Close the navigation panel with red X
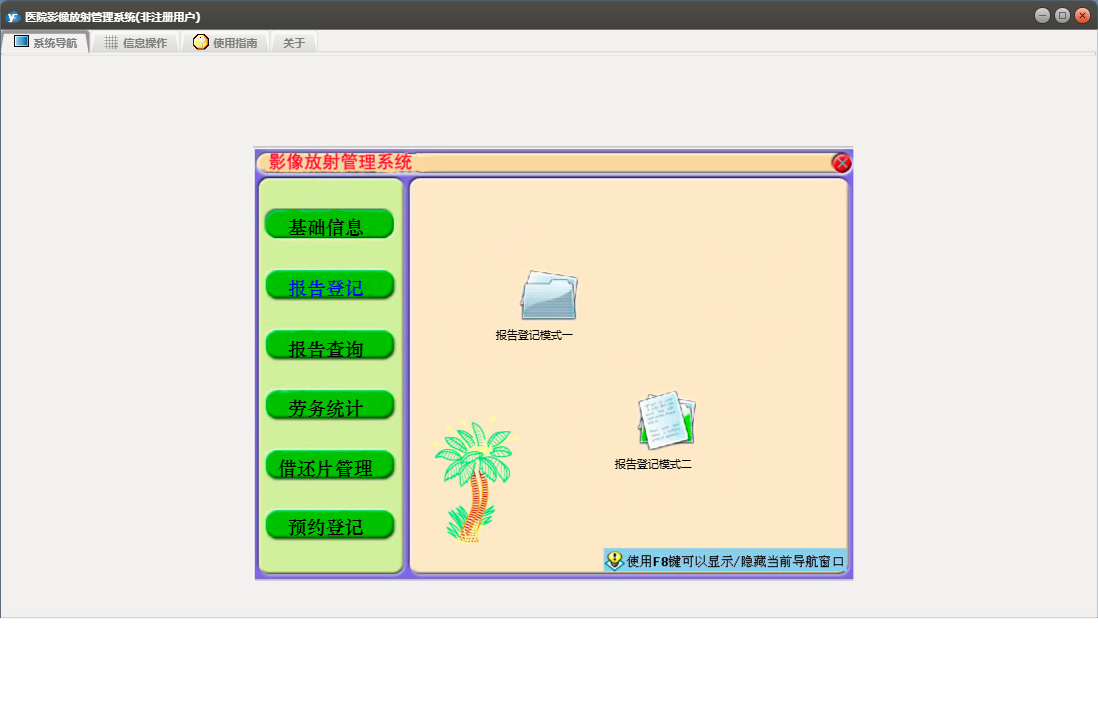 click(x=842, y=163)
